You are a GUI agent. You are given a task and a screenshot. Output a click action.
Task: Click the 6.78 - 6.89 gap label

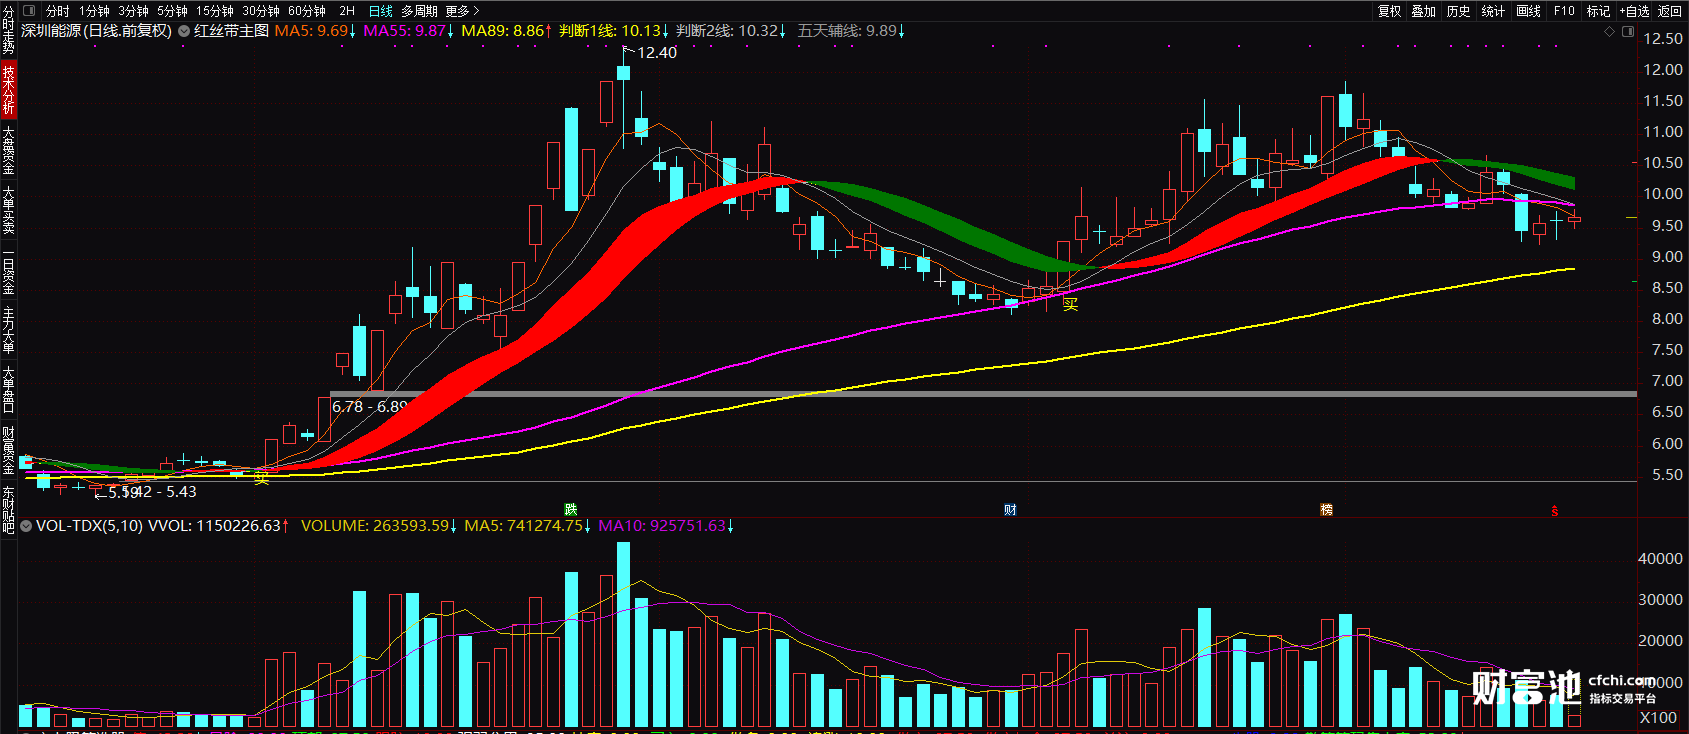click(x=369, y=407)
